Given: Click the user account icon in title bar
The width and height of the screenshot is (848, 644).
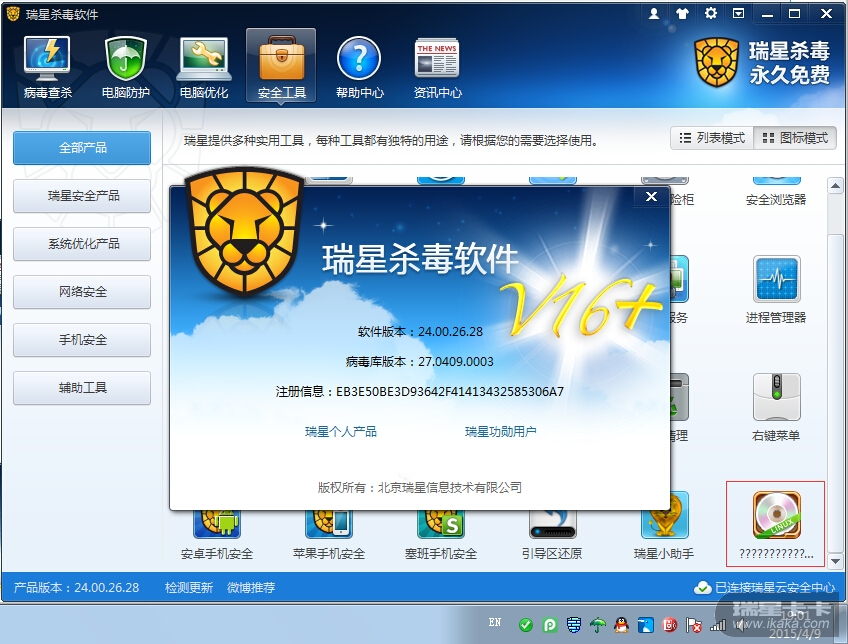Looking at the screenshot, I should pyautogui.click(x=654, y=14).
